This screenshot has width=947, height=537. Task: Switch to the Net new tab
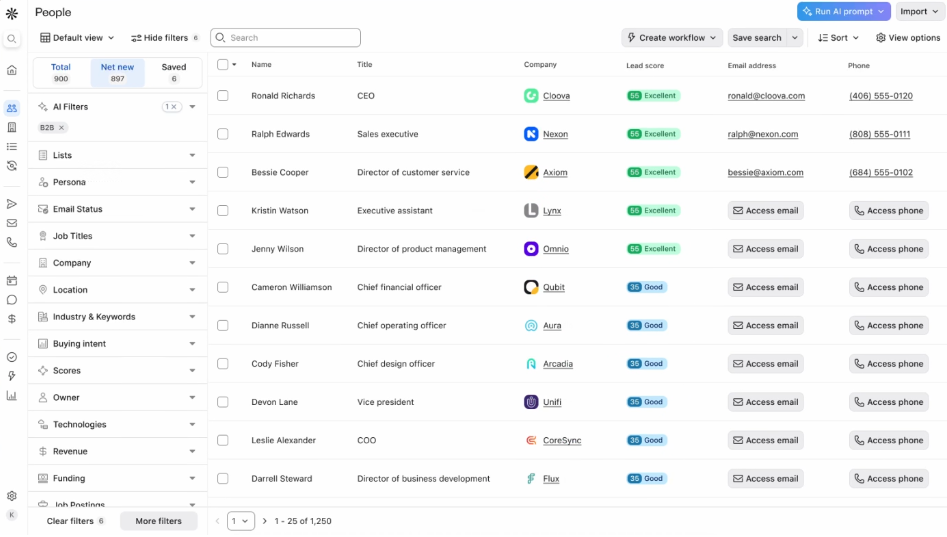click(117, 72)
